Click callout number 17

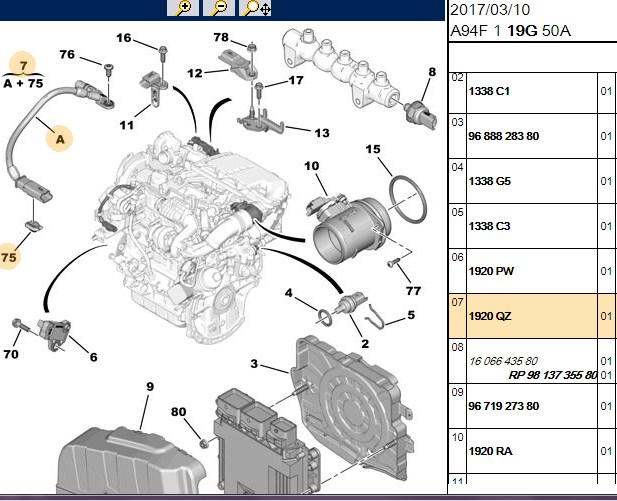(x=296, y=80)
